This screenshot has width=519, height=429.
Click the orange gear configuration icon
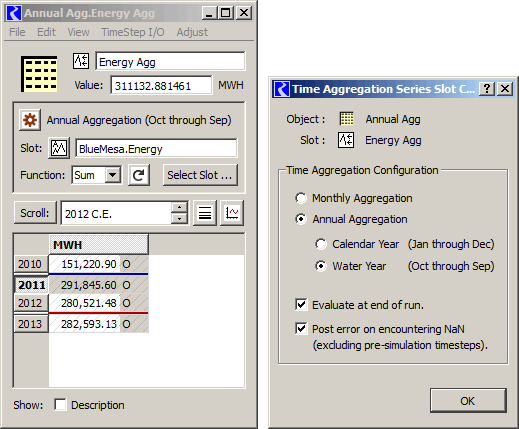click(30, 120)
